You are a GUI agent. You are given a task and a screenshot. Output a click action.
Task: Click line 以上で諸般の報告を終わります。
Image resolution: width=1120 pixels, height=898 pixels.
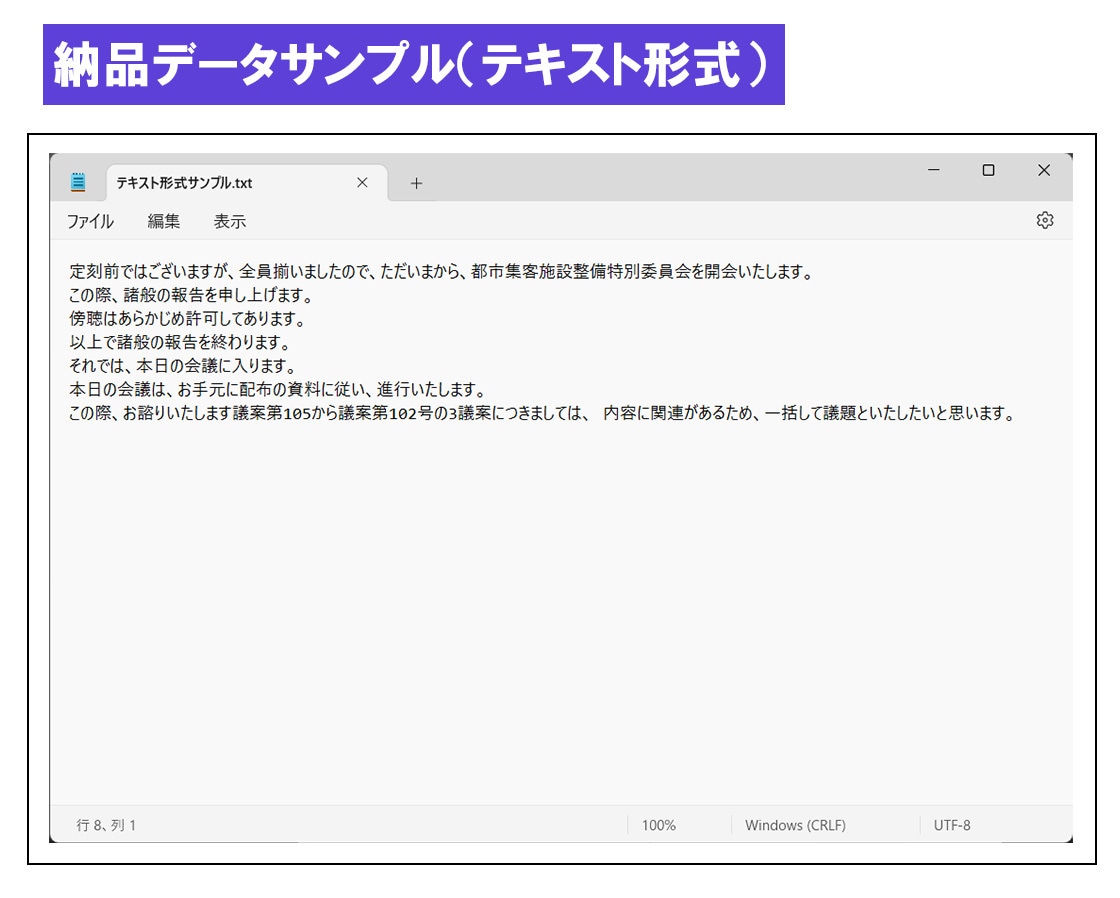pyautogui.click(x=179, y=342)
